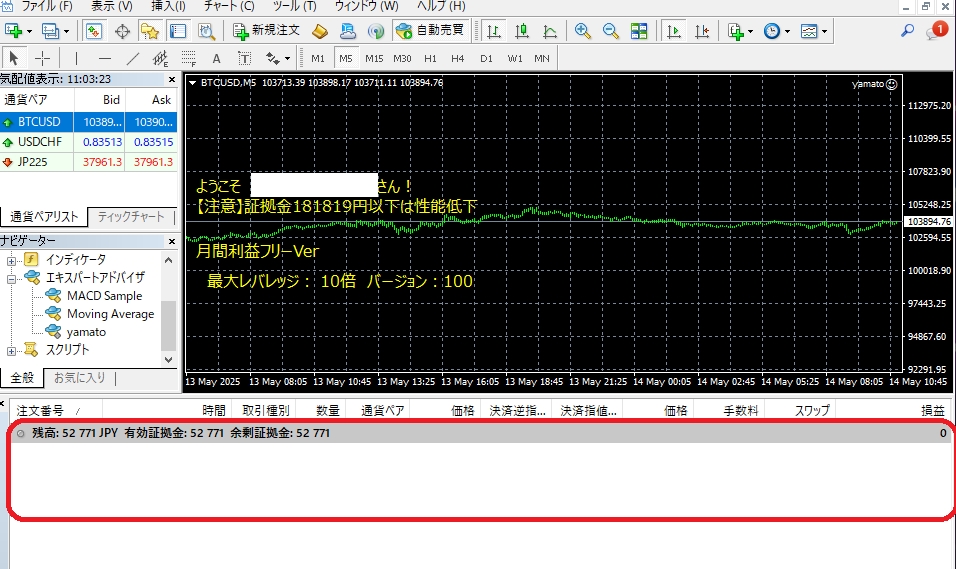
Task: Switch chart to candlestick display
Action: [x=521, y=31]
